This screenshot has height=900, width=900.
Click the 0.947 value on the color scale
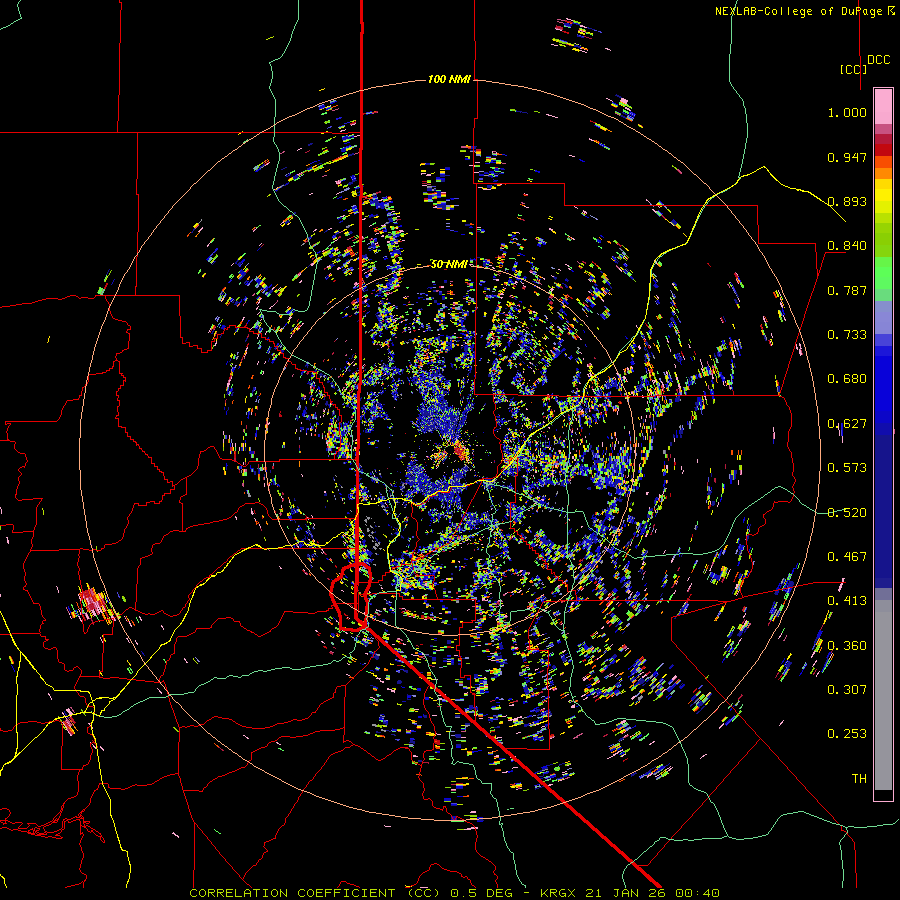point(847,157)
